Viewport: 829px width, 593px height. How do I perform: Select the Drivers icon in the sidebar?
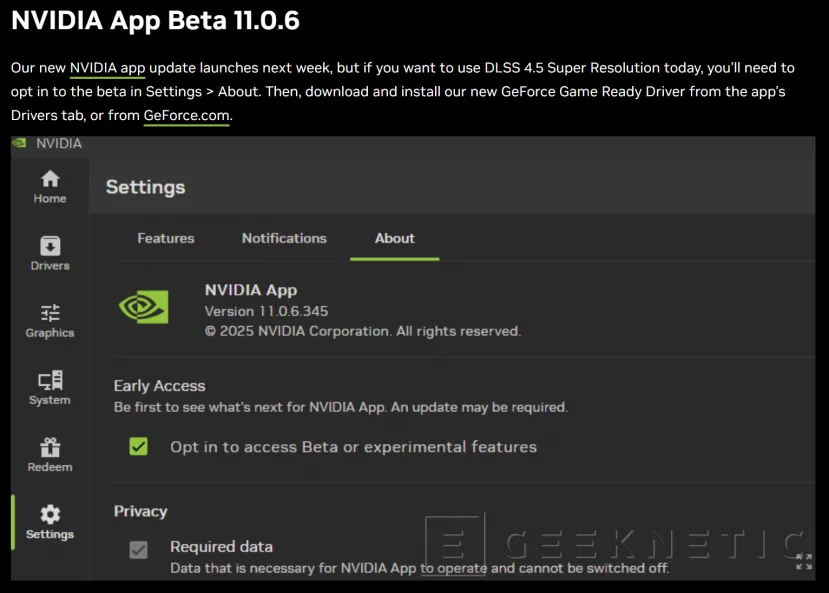pyautogui.click(x=49, y=253)
